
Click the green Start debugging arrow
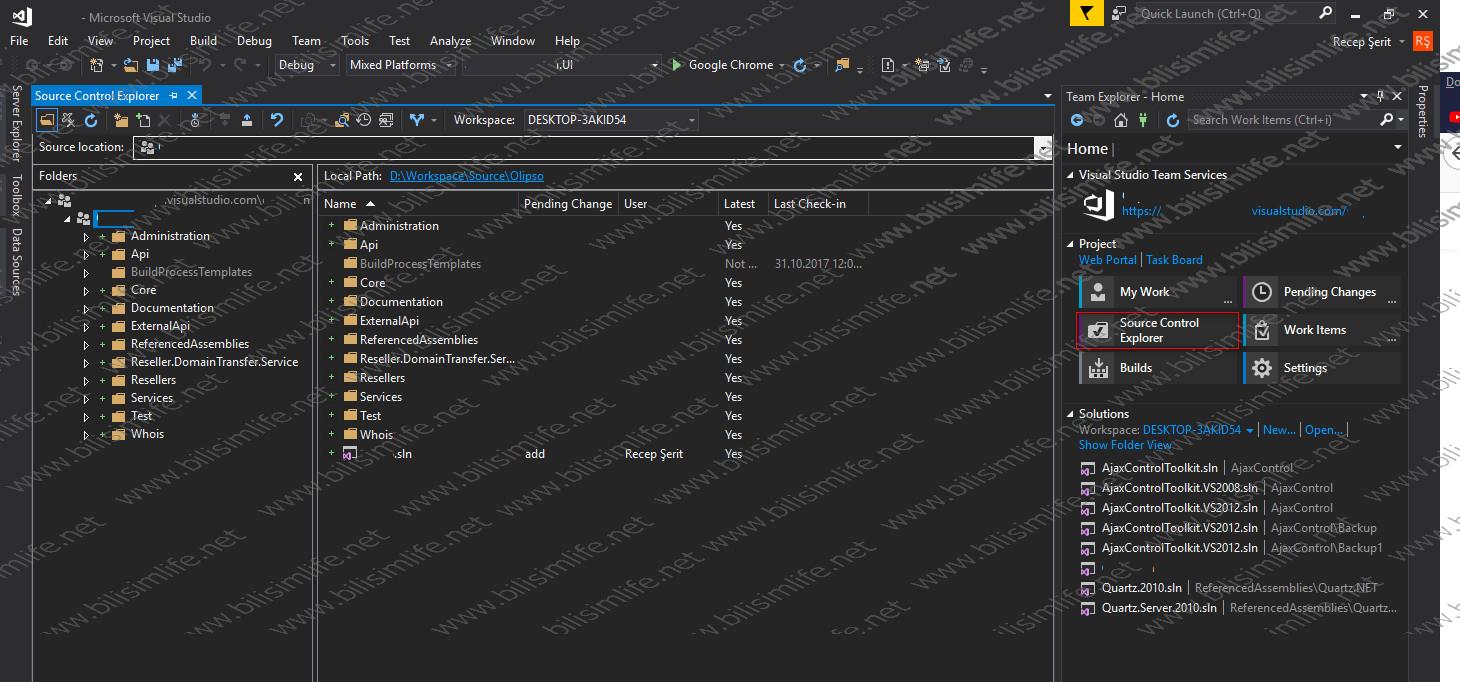tap(677, 65)
